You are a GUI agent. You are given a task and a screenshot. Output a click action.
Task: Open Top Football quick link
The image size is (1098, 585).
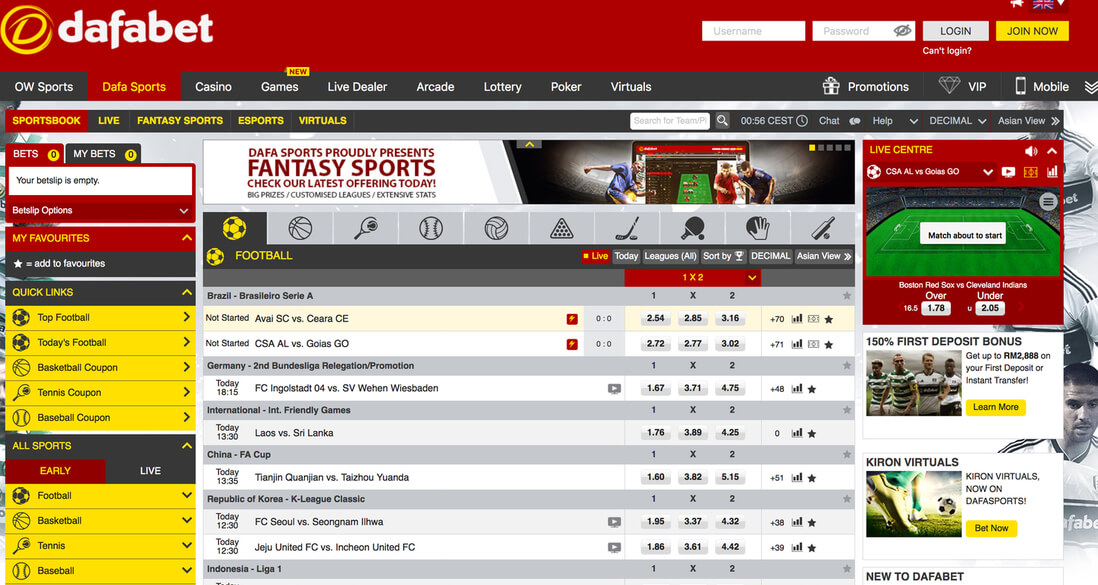[x=100, y=317]
